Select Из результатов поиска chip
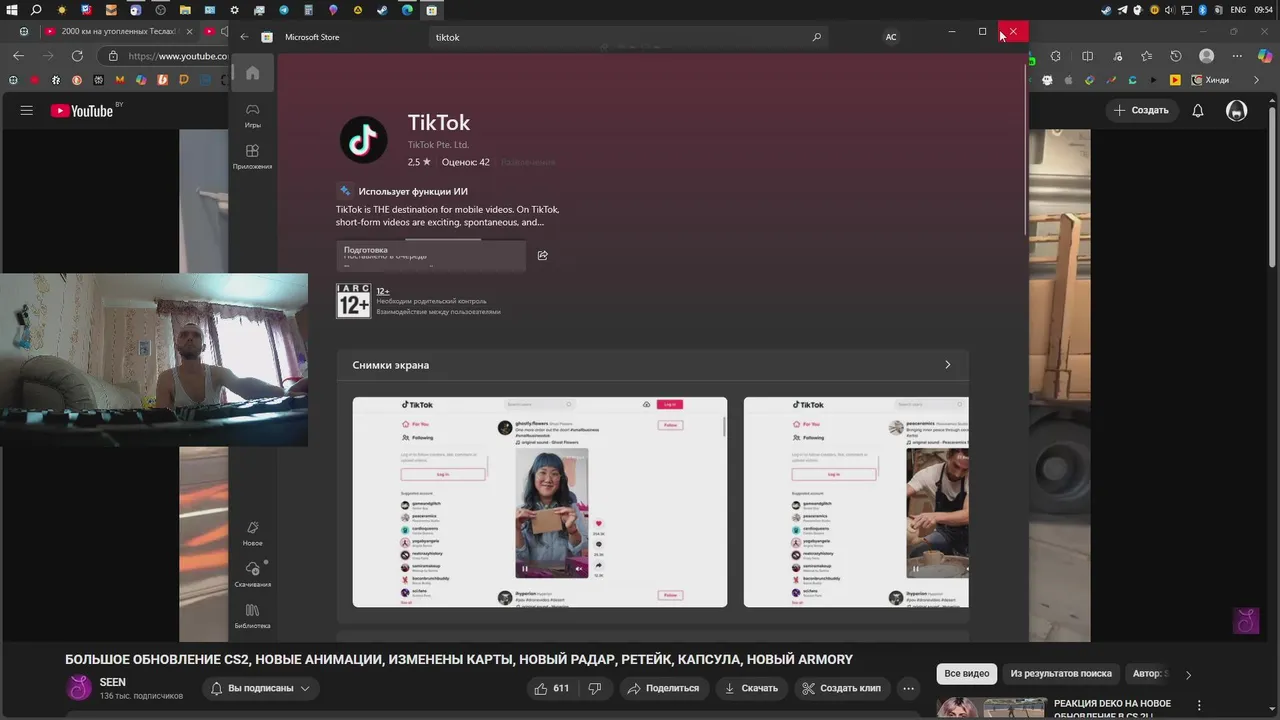This screenshot has width=1280, height=720. point(1061,673)
